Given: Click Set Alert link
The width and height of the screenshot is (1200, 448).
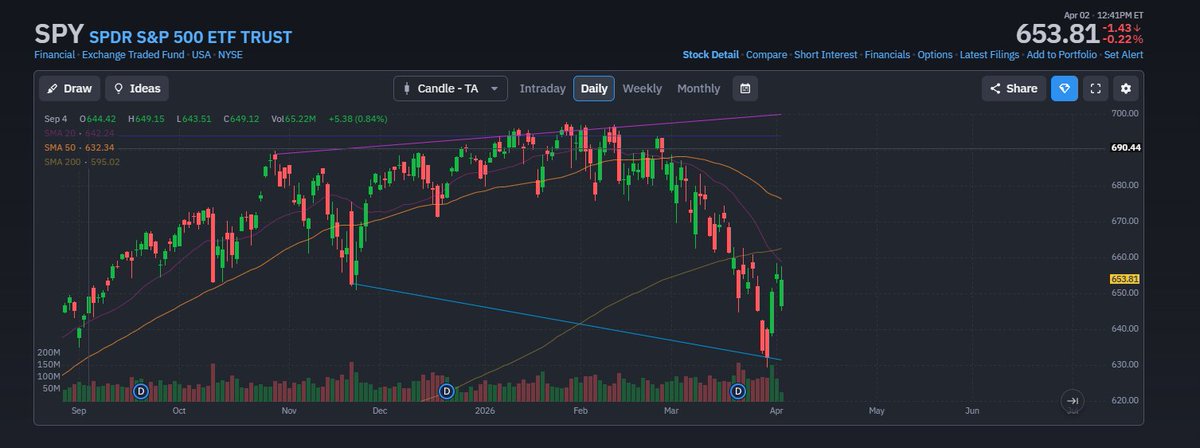Looking at the screenshot, I should (1124, 55).
